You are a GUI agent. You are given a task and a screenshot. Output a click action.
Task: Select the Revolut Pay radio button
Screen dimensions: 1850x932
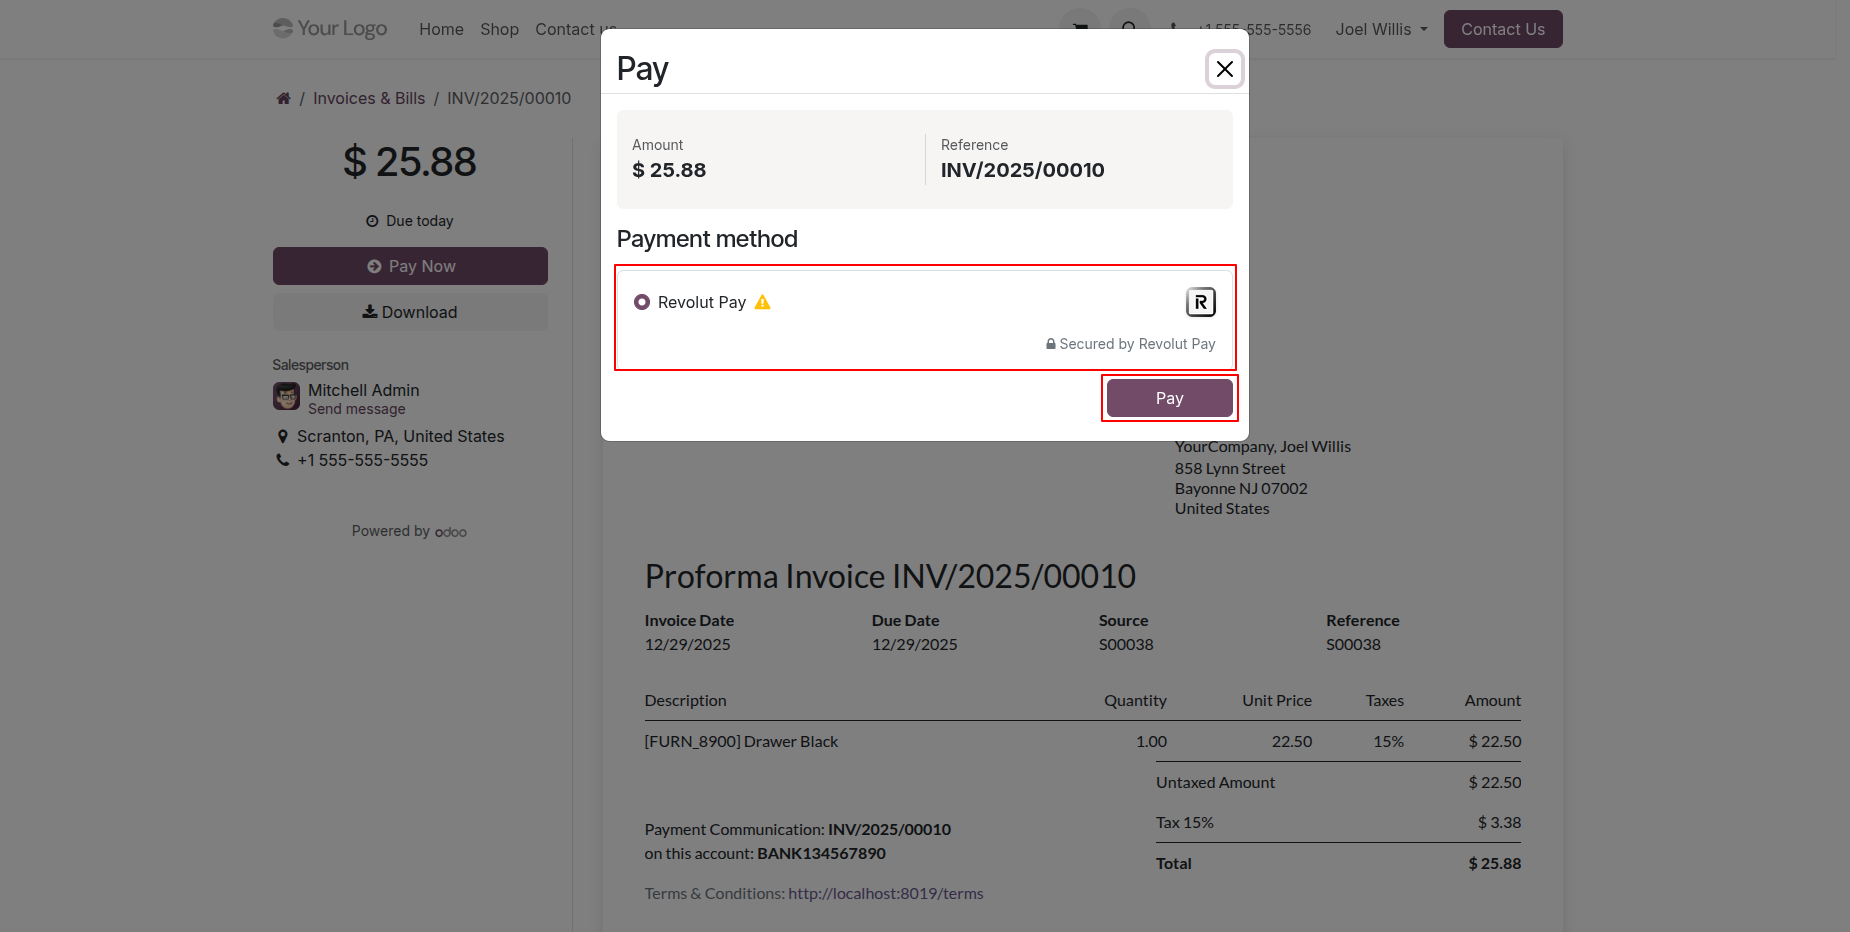tap(642, 302)
